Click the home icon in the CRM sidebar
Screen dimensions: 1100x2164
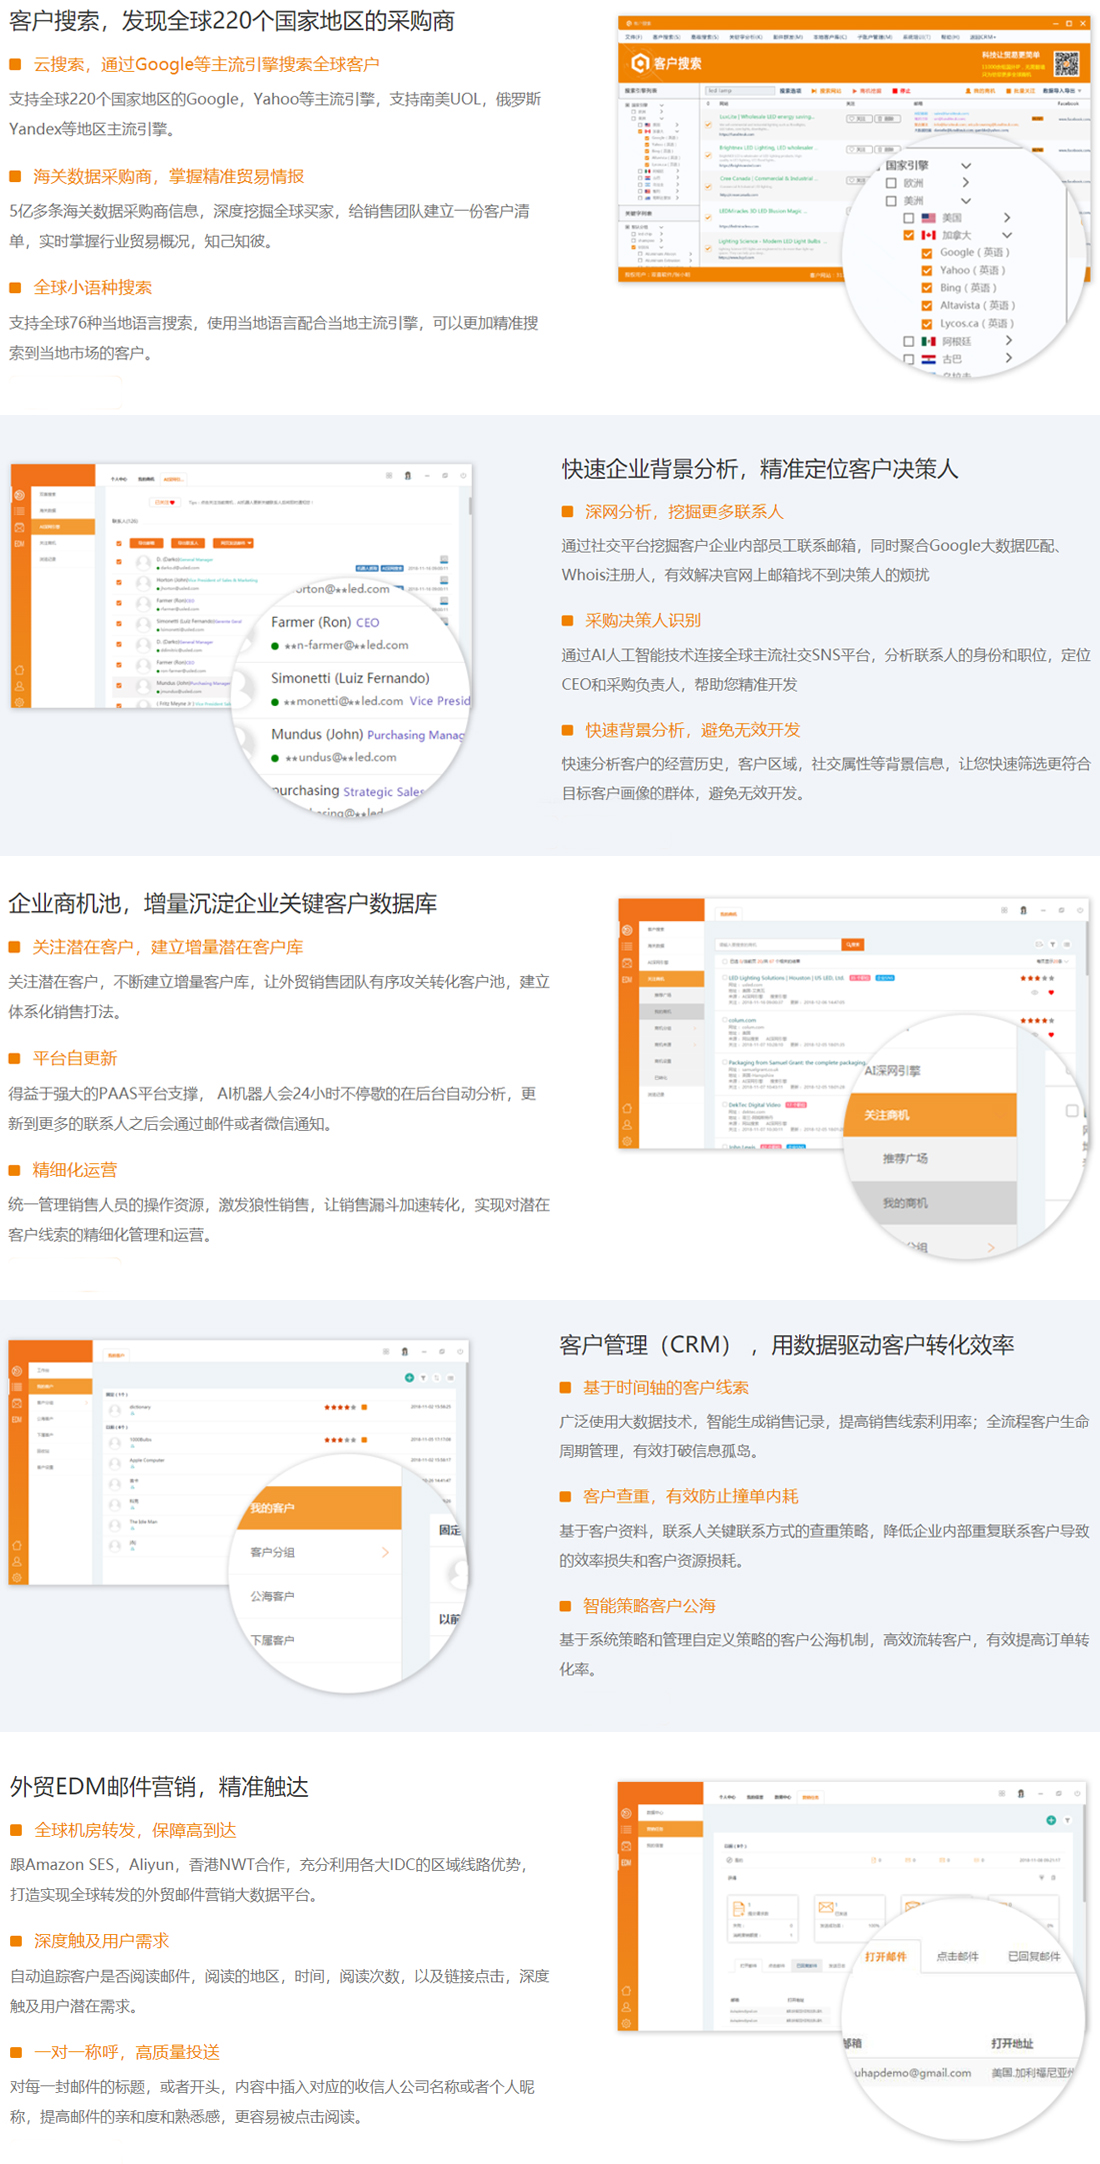17,1545
